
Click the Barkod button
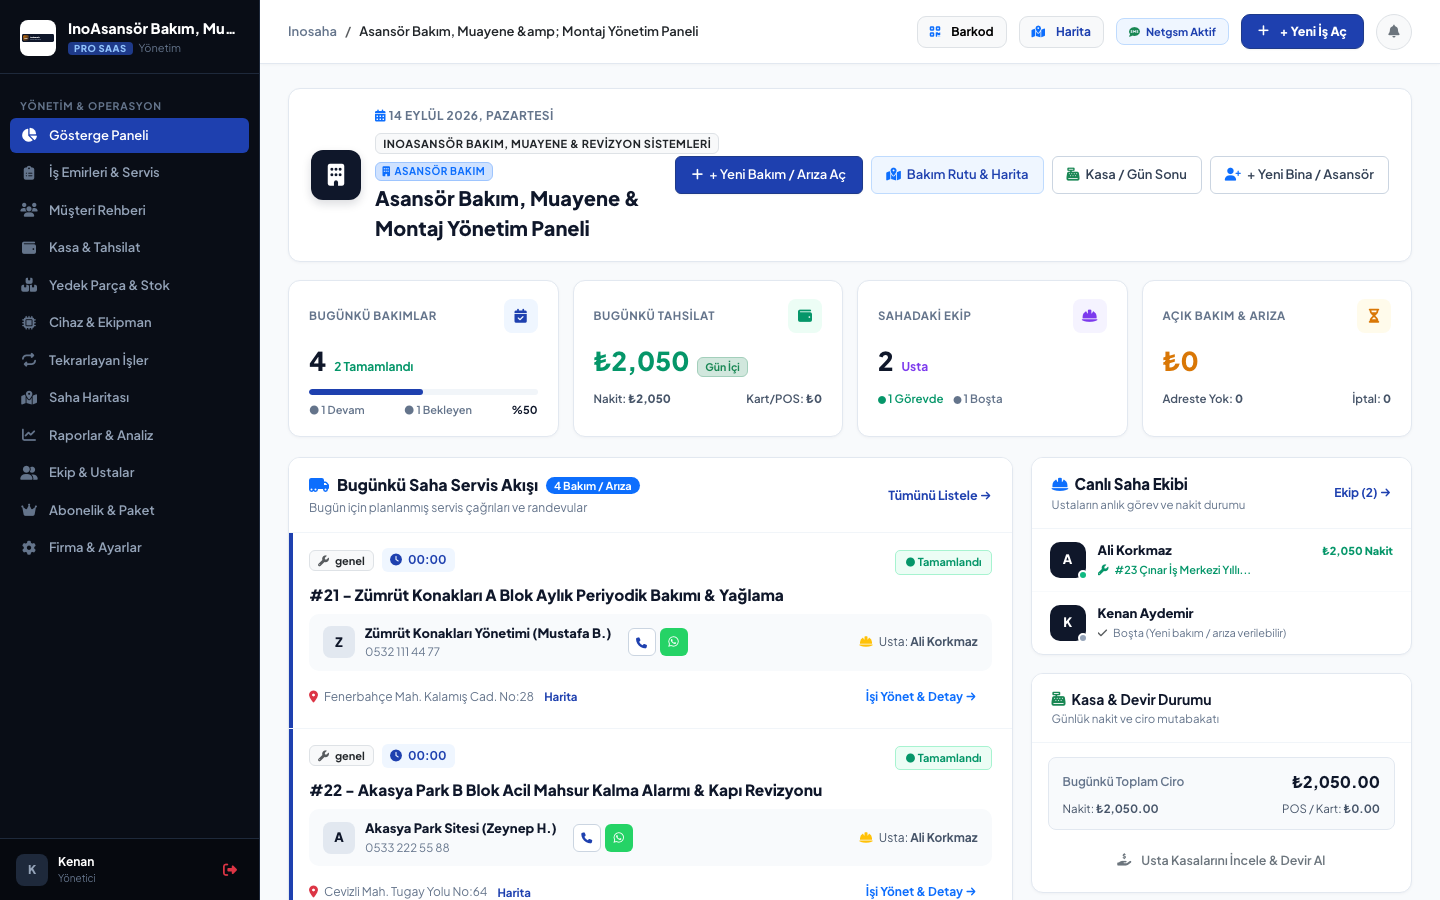[962, 32]
